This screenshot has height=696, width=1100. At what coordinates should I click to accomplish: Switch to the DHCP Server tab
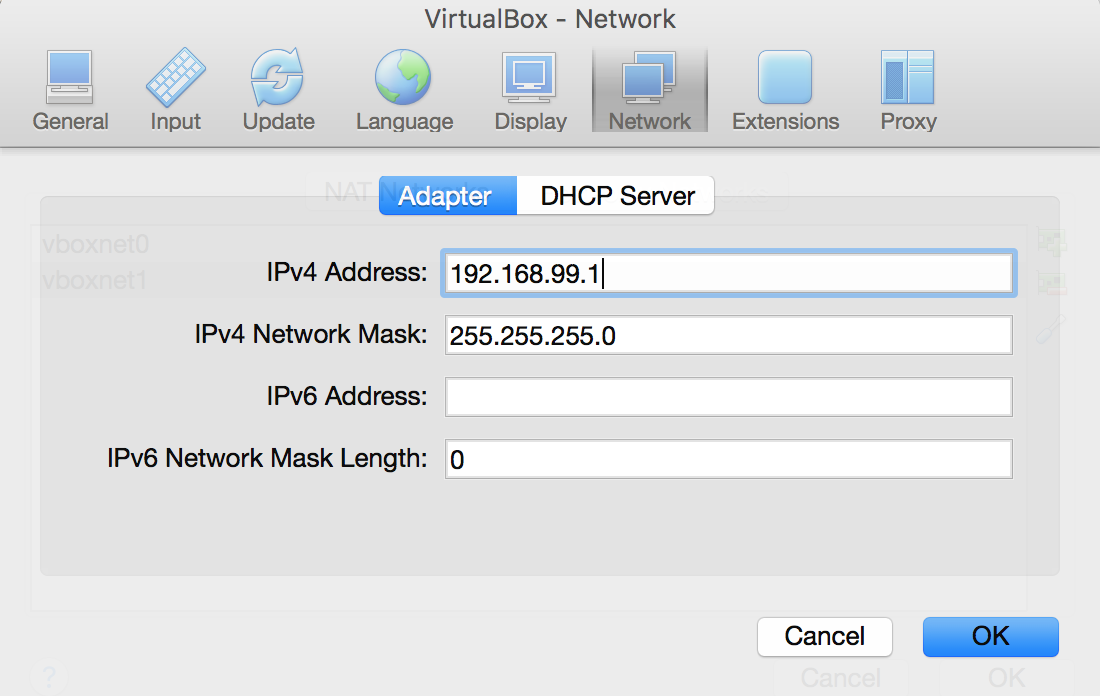tap(617, 196)
